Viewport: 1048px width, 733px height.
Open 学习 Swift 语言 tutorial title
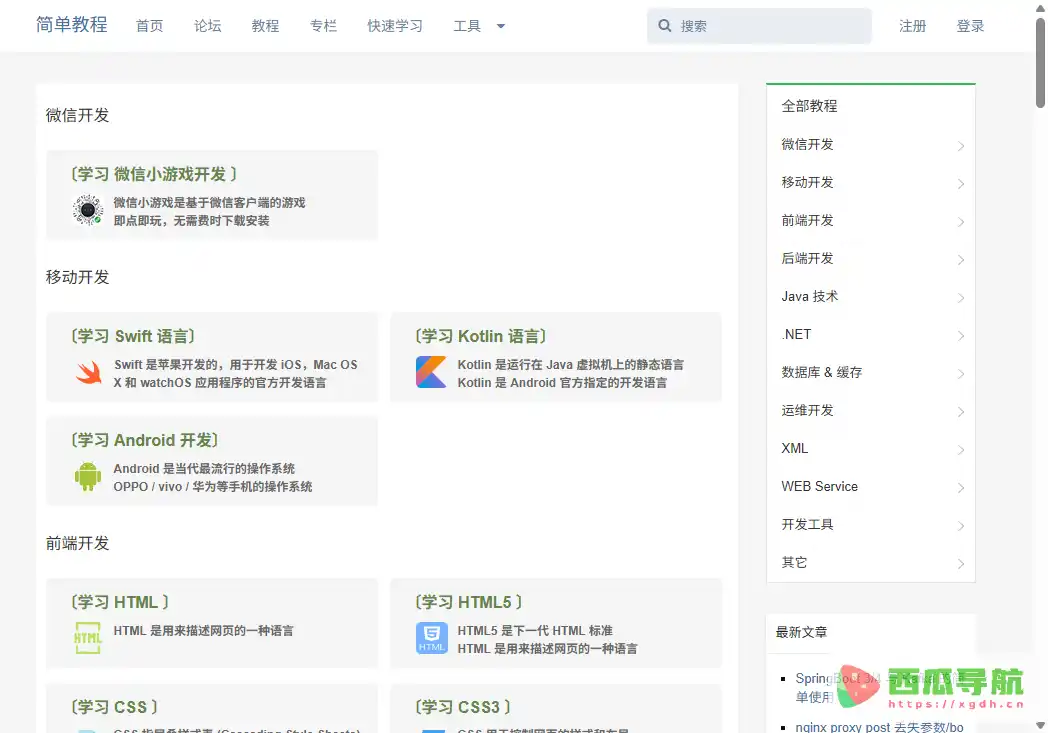(133, 336)
